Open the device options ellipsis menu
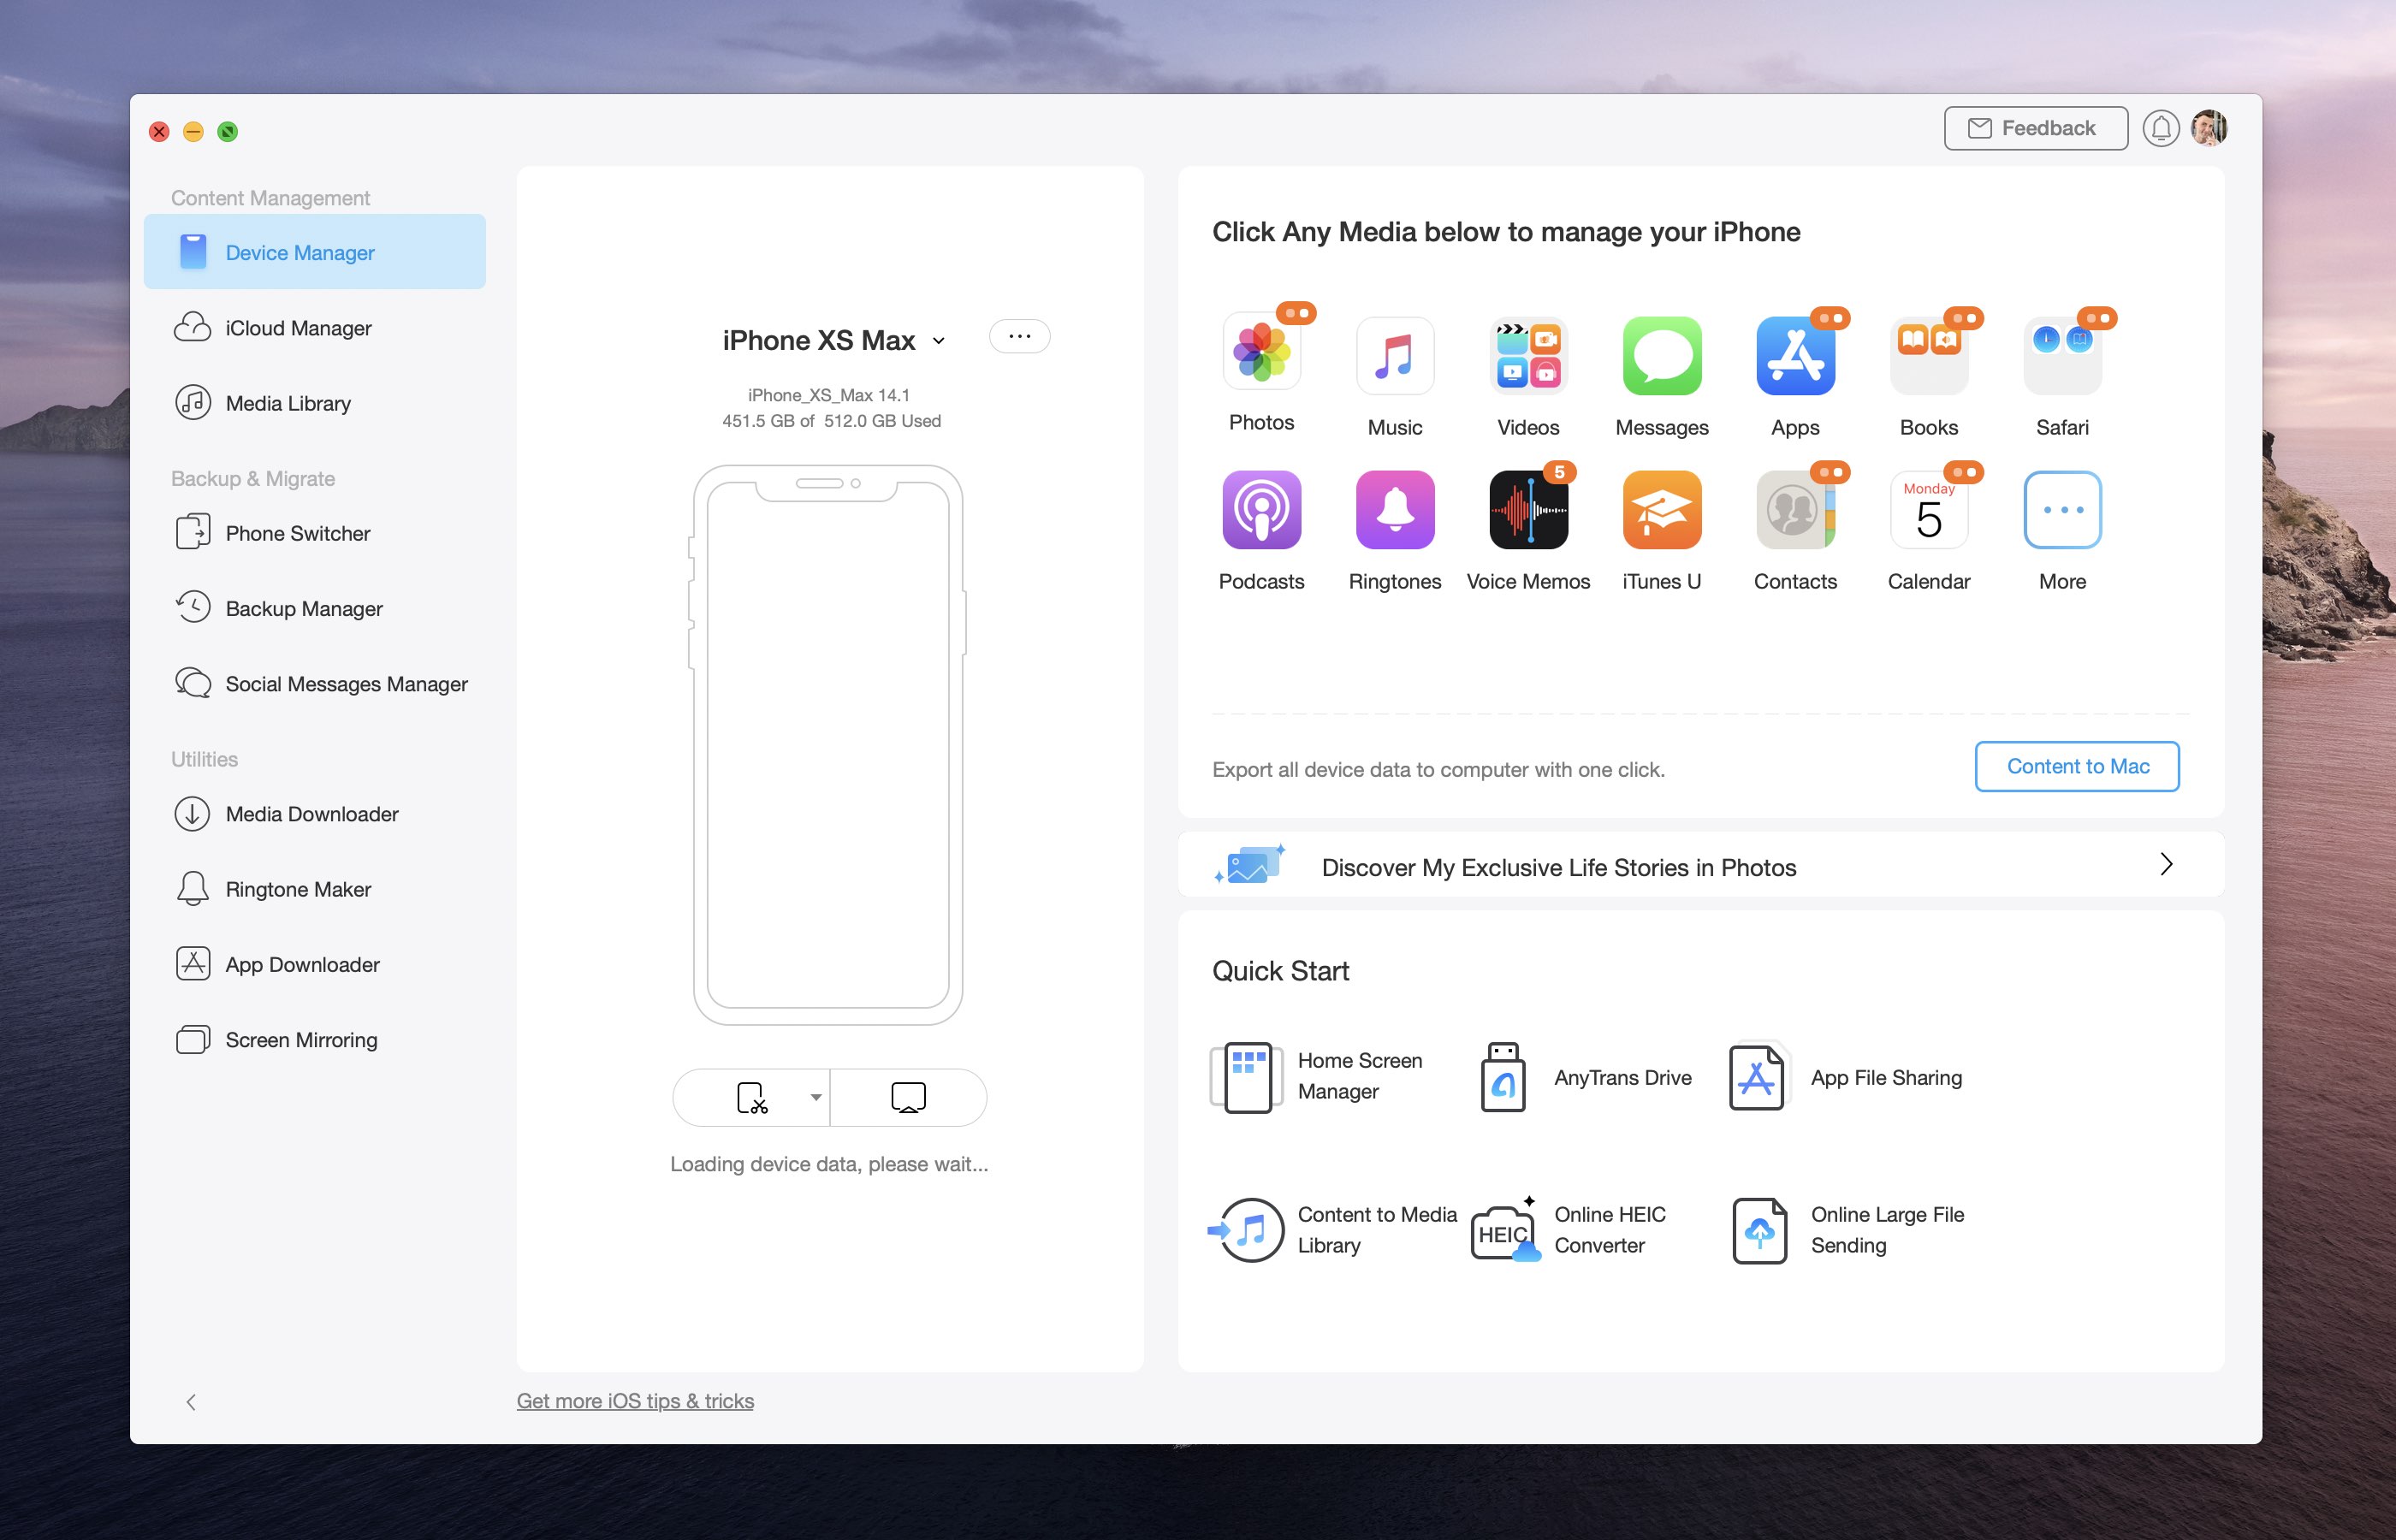The height and width of the screenshot is (1540, 2396). point(1019,336)
